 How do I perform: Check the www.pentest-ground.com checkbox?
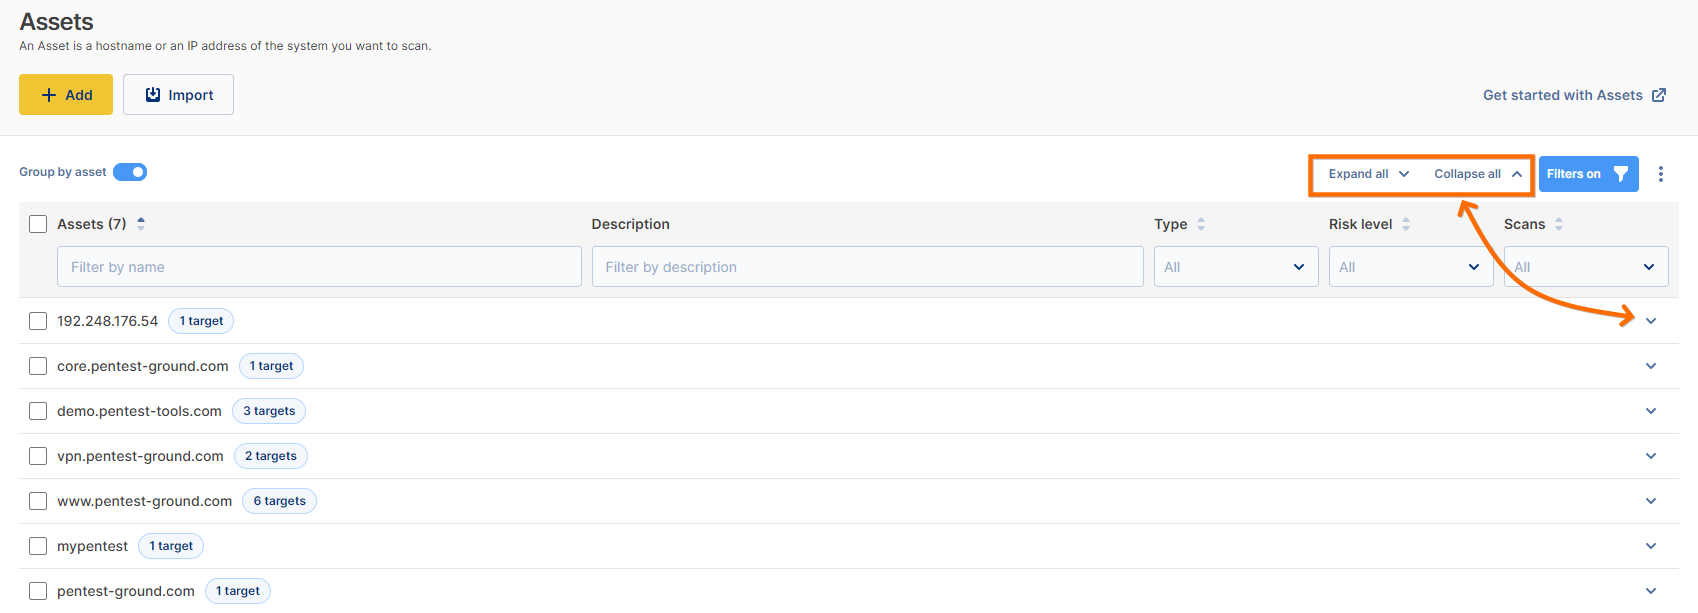[38, 501]
